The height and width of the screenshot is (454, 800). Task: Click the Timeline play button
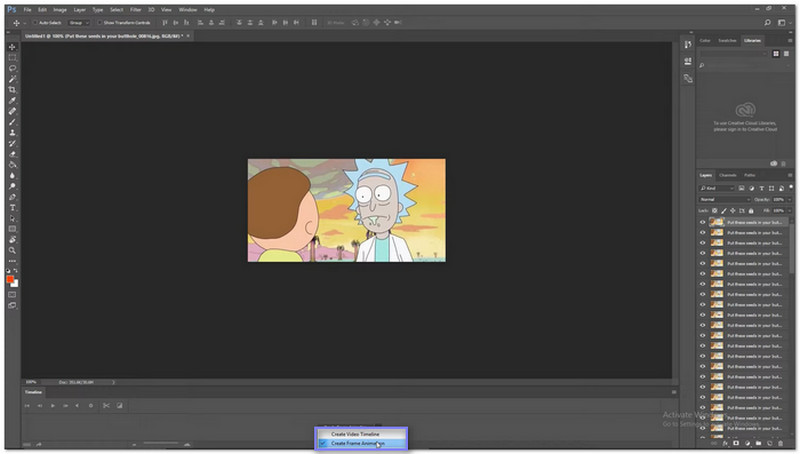[x=53, y=406]
